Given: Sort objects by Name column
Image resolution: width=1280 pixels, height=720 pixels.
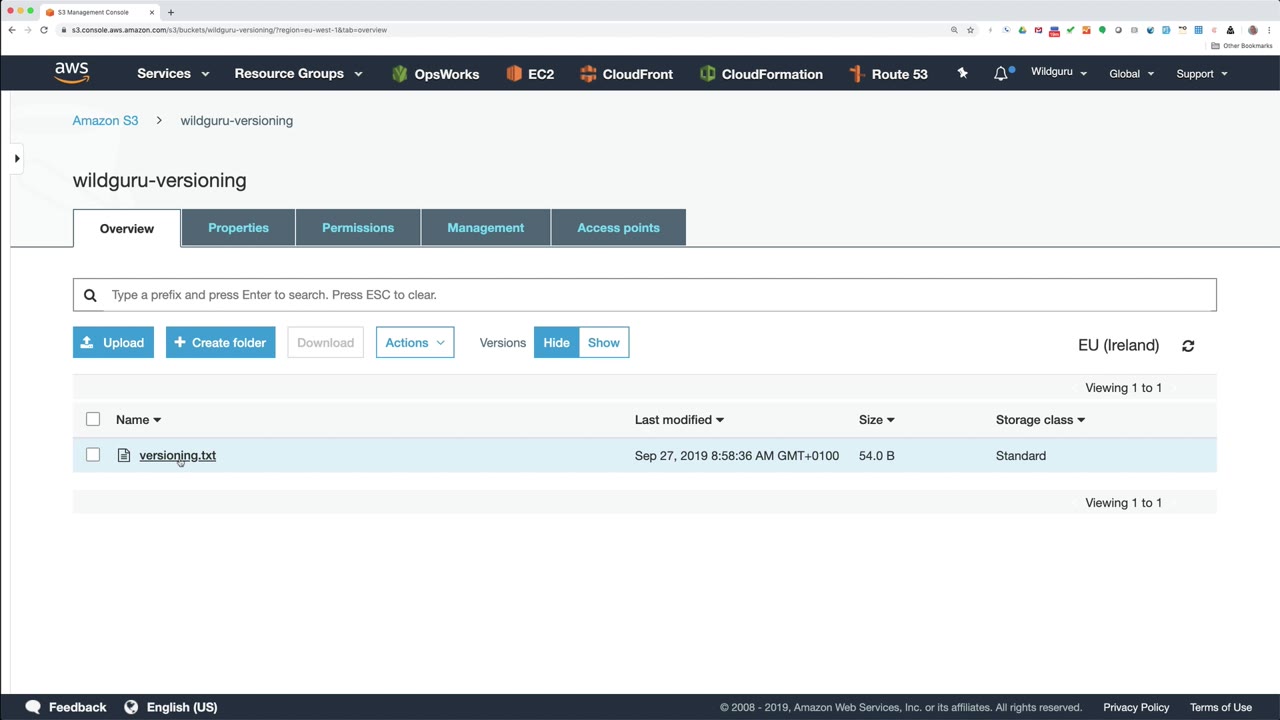Looking at the screenshot, I should pos(138,420).
